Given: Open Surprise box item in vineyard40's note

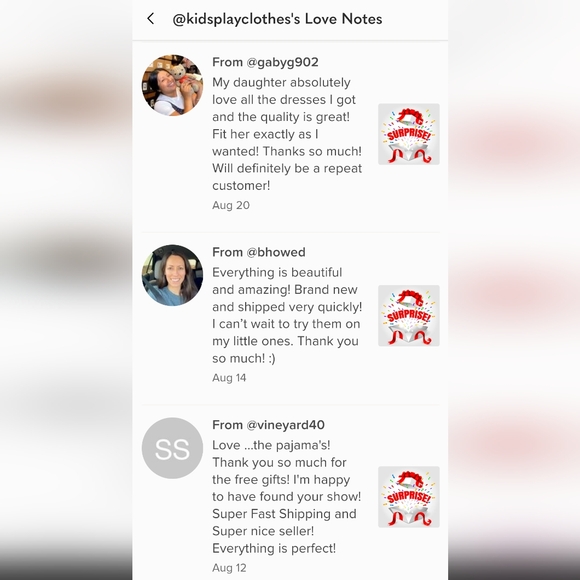Looking at the screenshot, I should tap(409, 497).
